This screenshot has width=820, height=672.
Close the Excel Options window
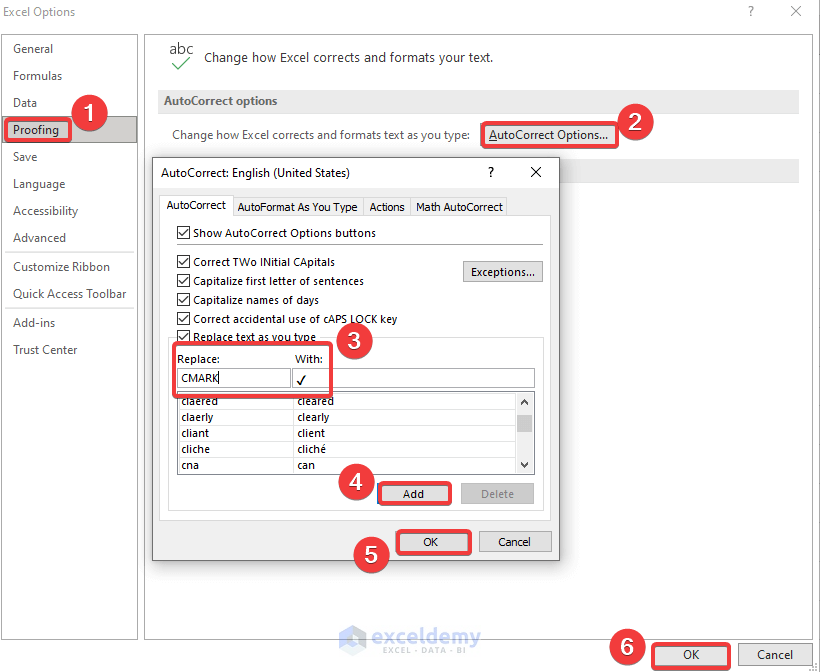tap(796, 11)
